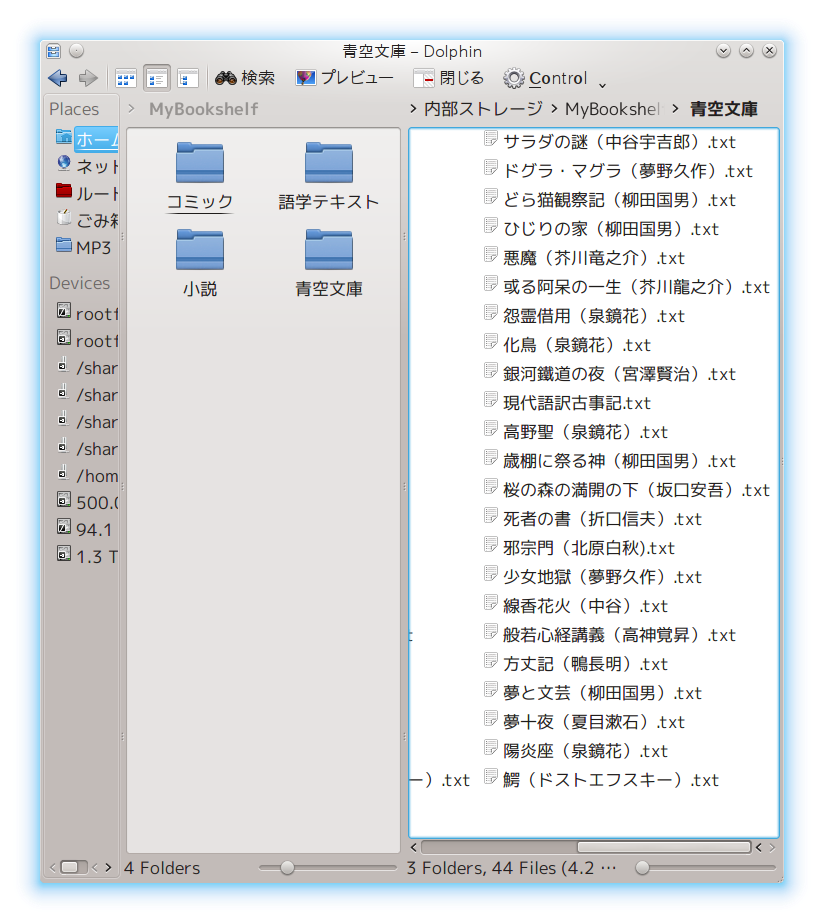824x923 pixels.
Task: Click right scroll arrow of file pane scrollbar
Action: (772, 848)
